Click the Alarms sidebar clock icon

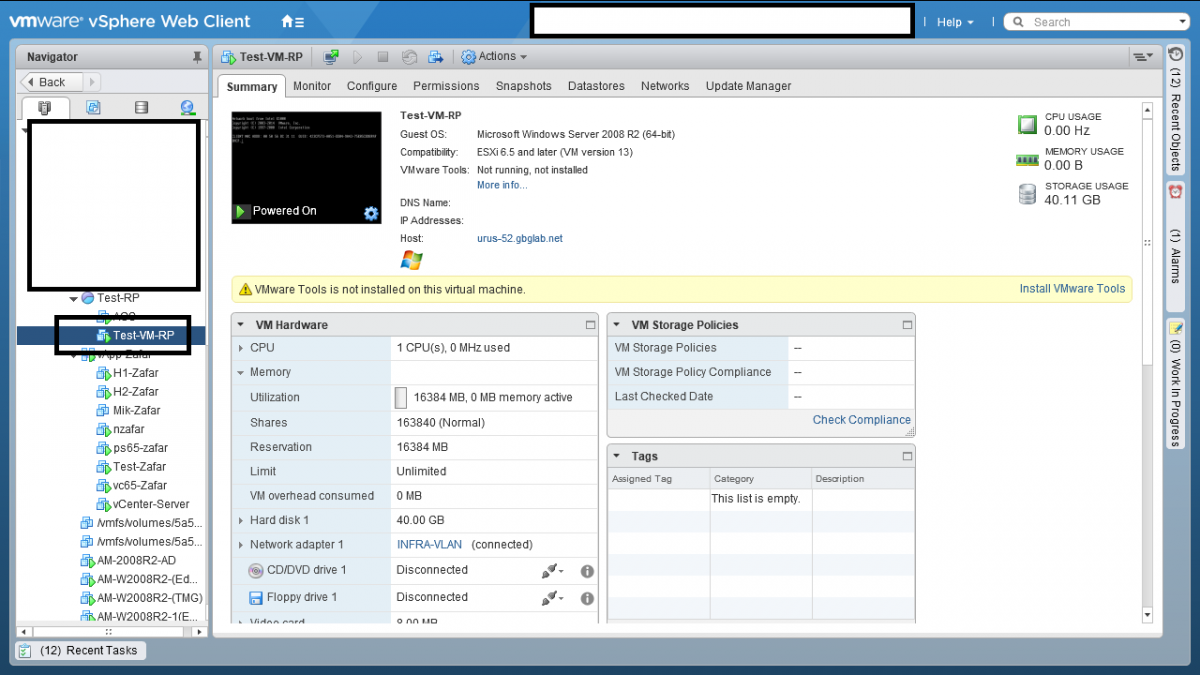pos(1176,192)
